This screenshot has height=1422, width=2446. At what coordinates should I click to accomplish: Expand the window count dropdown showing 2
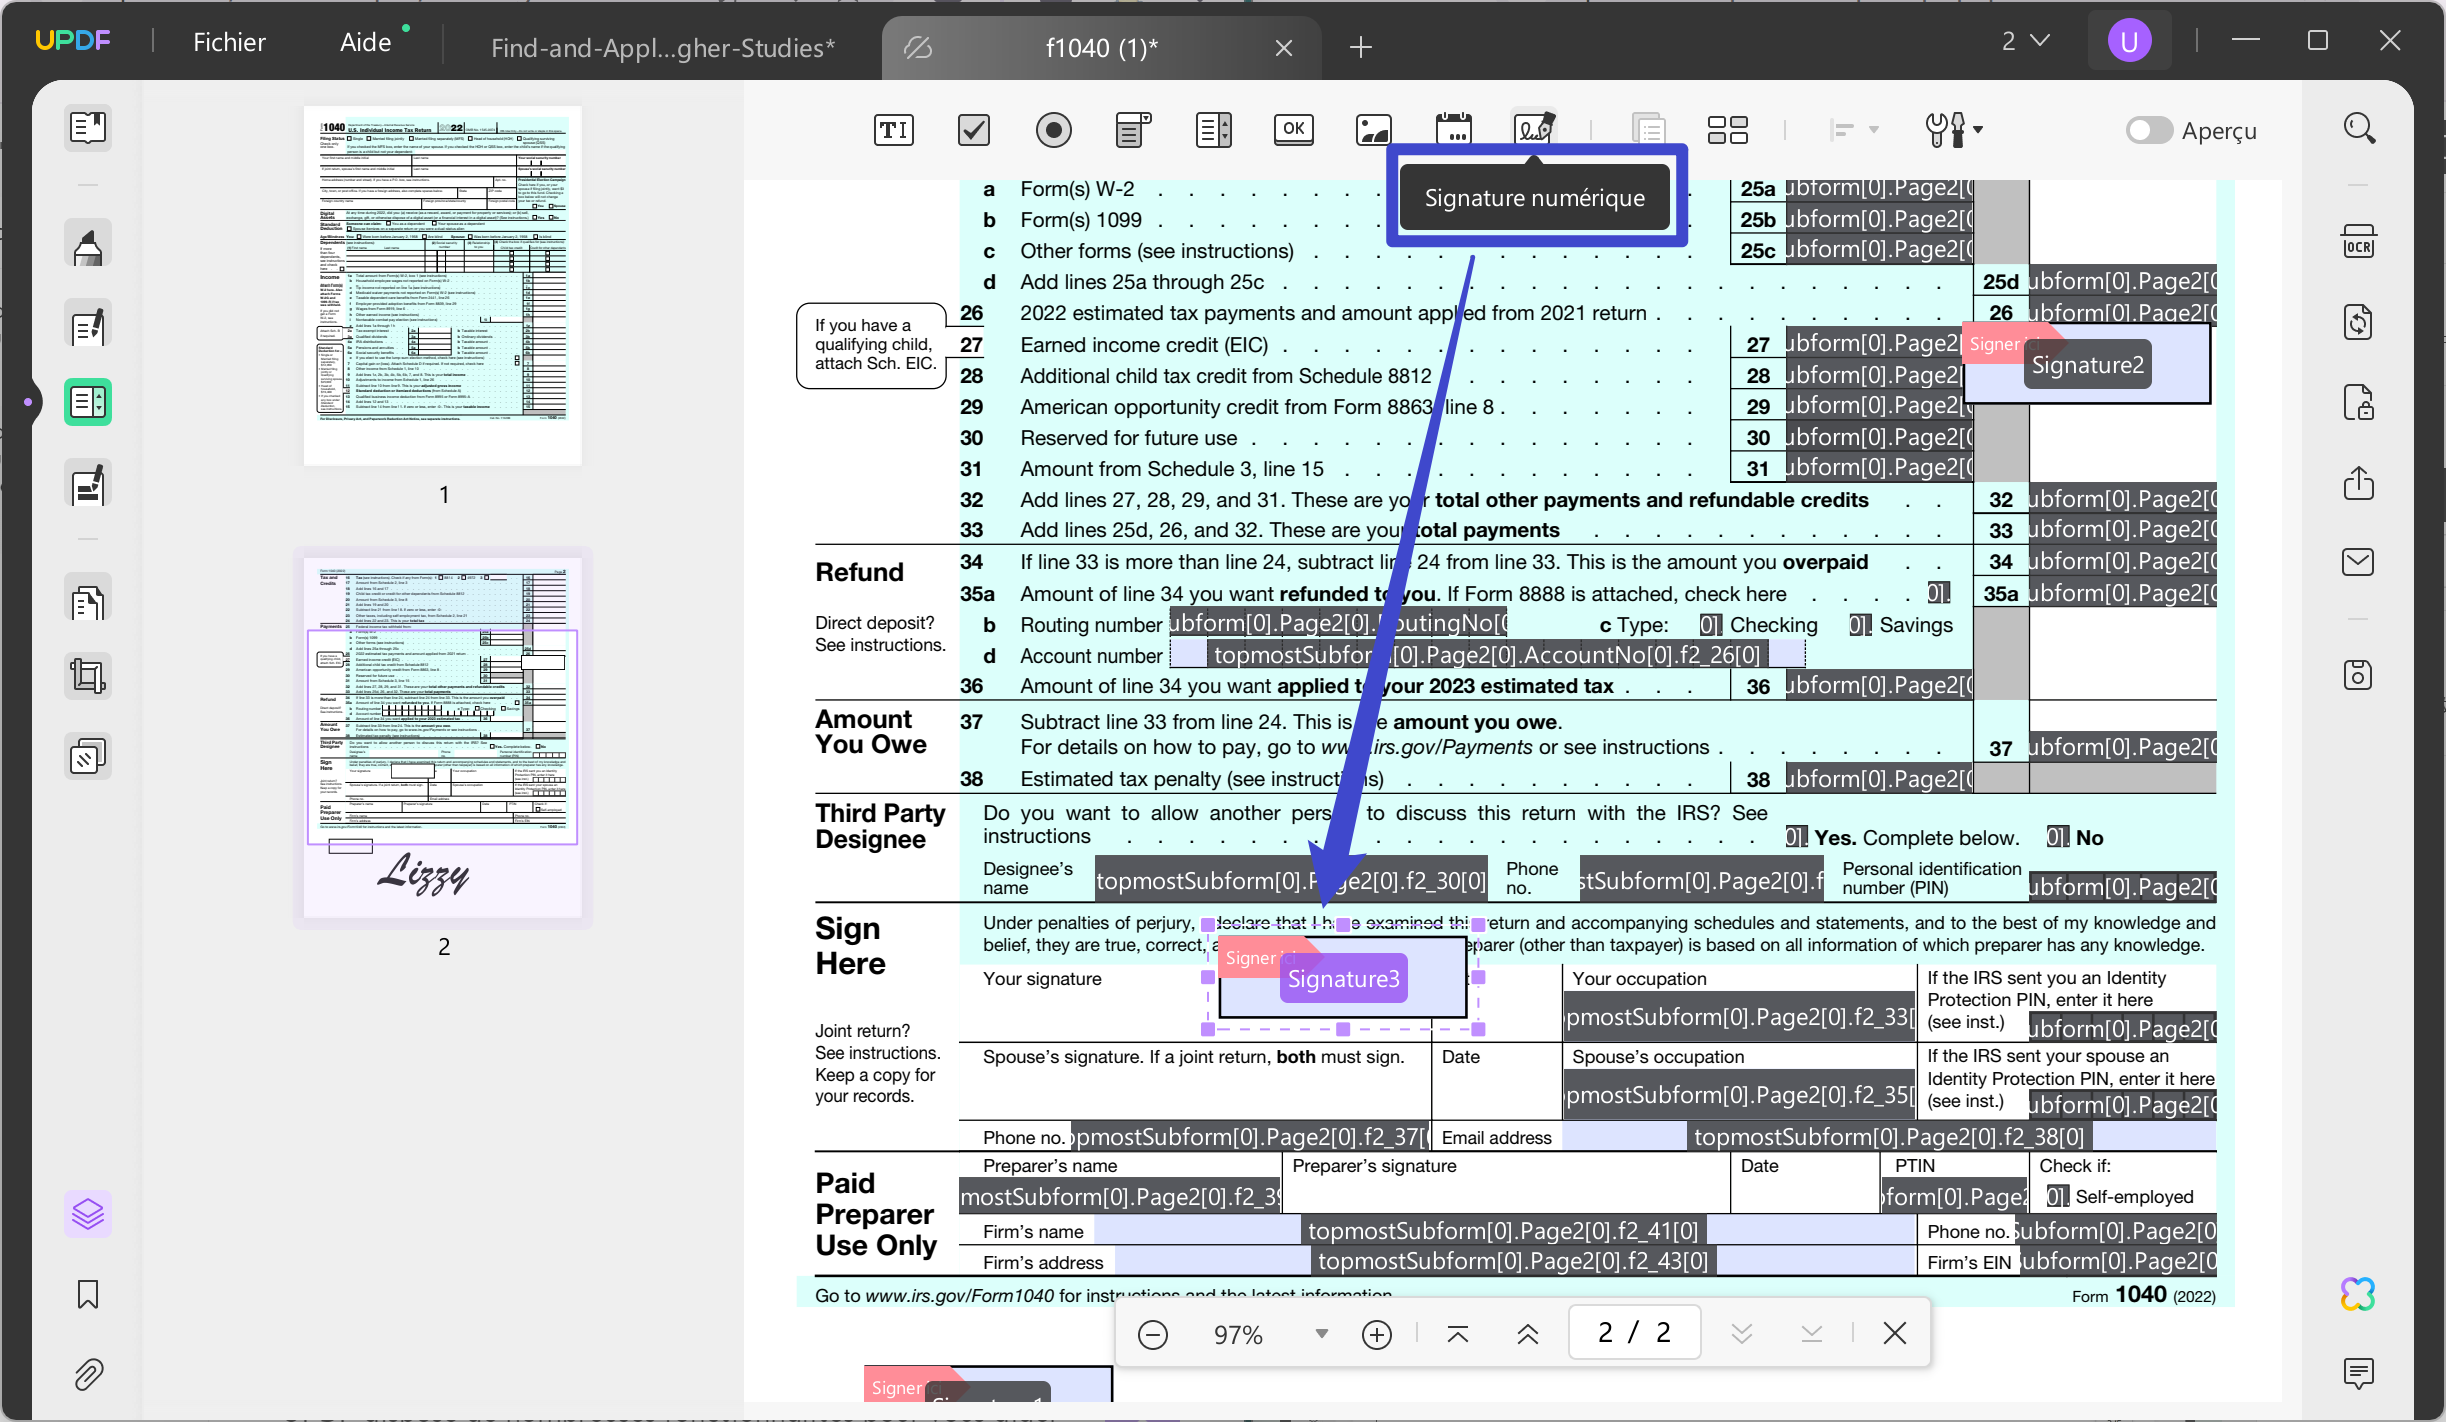[2025, 41]
